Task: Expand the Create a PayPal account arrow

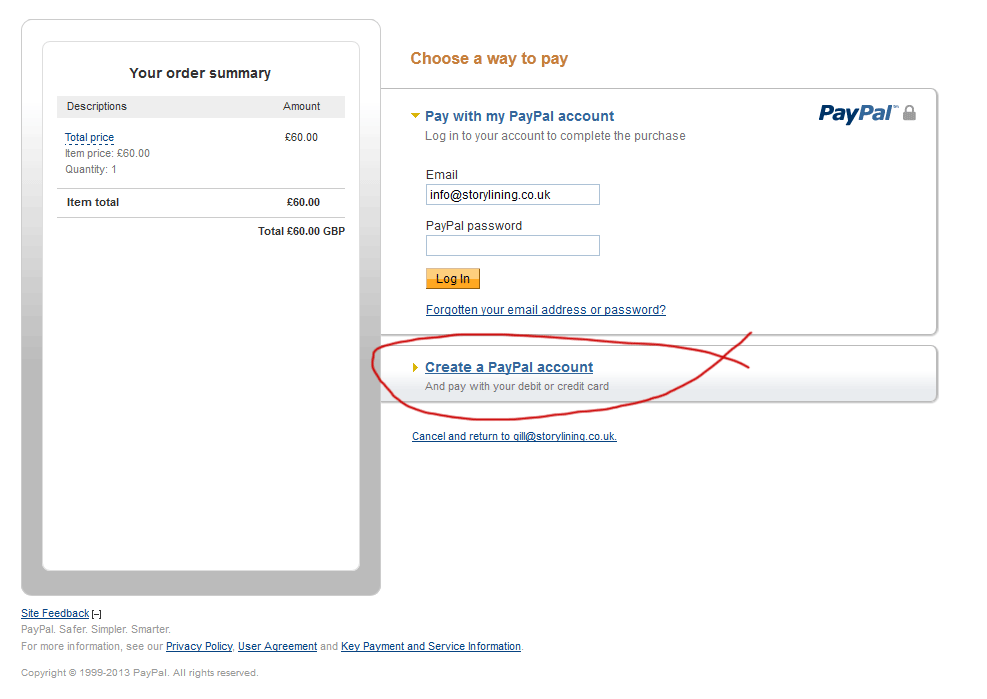Action: 416,367
